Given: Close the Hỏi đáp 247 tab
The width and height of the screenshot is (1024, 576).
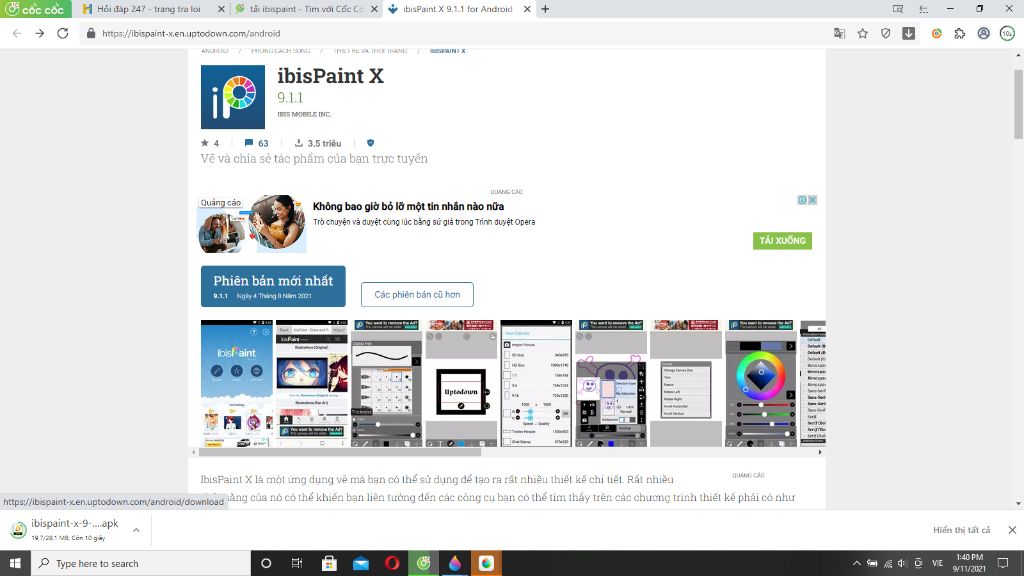Looking at the screenshot, I should [221, 9].
